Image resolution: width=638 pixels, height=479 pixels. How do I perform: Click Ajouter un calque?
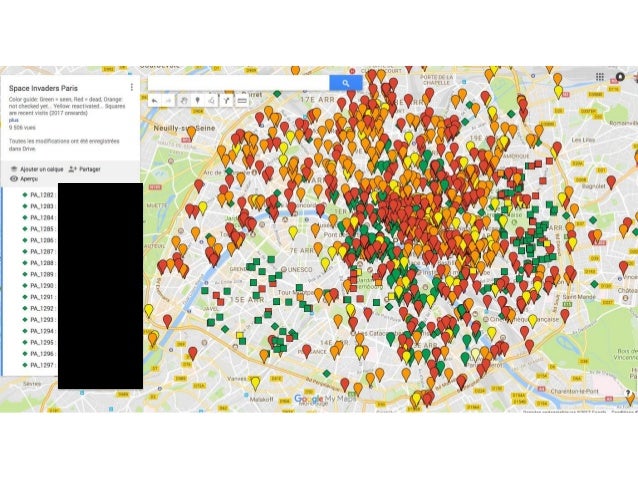point(37,169)
